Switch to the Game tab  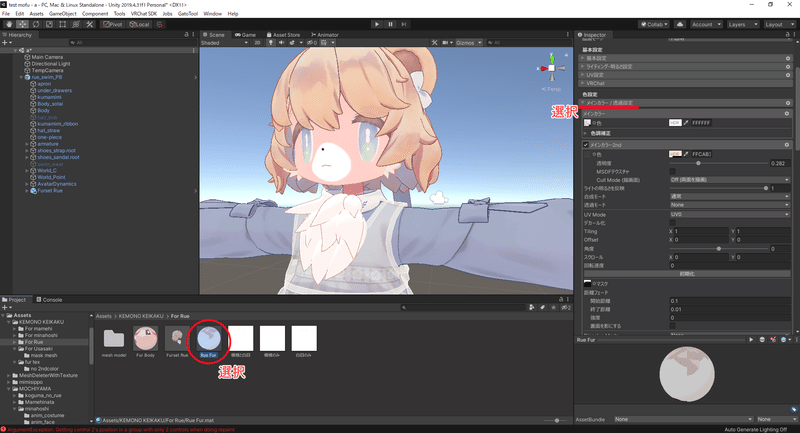[245, 35]
